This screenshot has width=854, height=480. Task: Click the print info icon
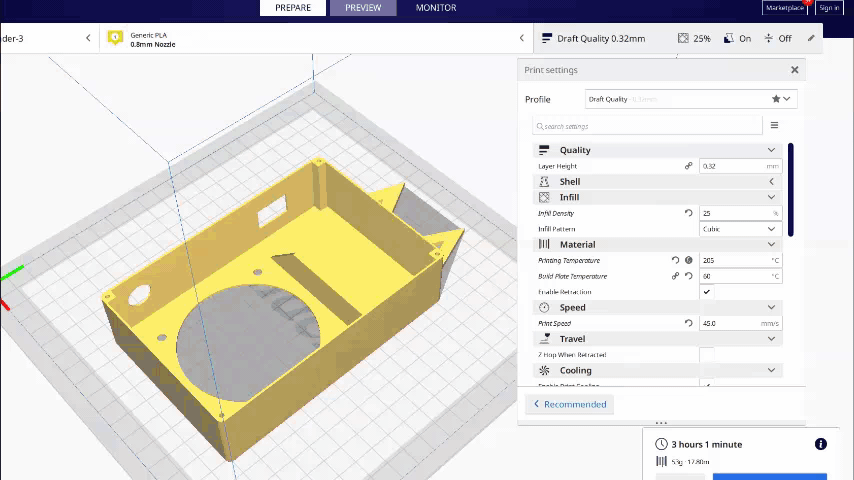click(x=820, y=444)
